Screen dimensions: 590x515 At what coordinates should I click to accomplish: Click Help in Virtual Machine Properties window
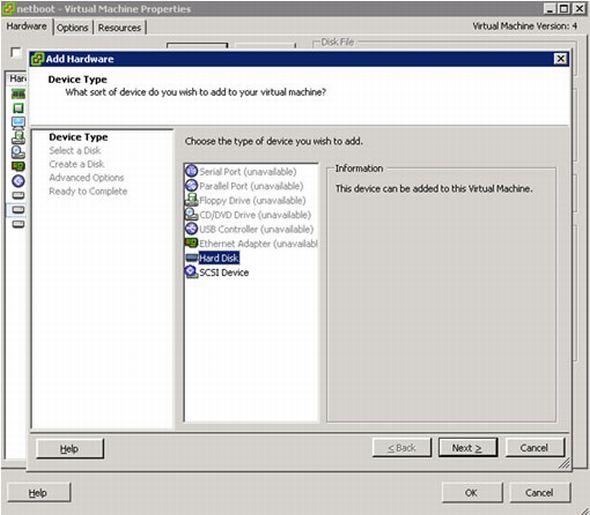38,492
